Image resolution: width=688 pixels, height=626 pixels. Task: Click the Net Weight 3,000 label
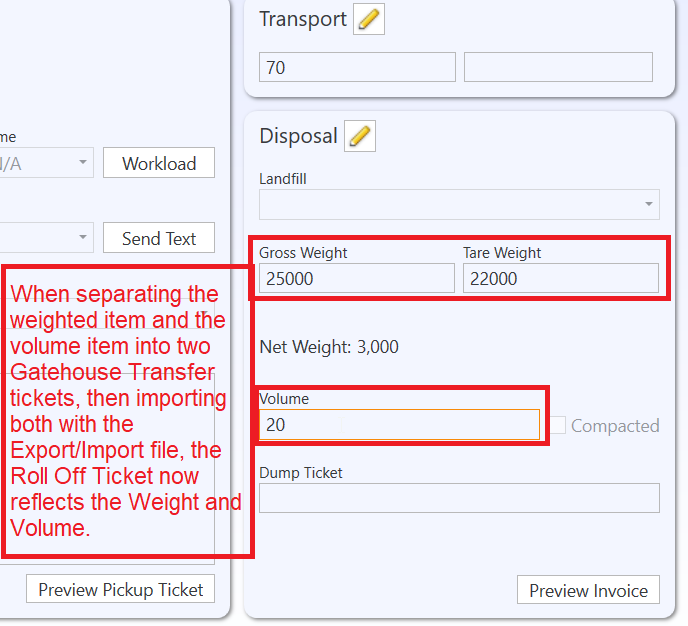(329, 348)
